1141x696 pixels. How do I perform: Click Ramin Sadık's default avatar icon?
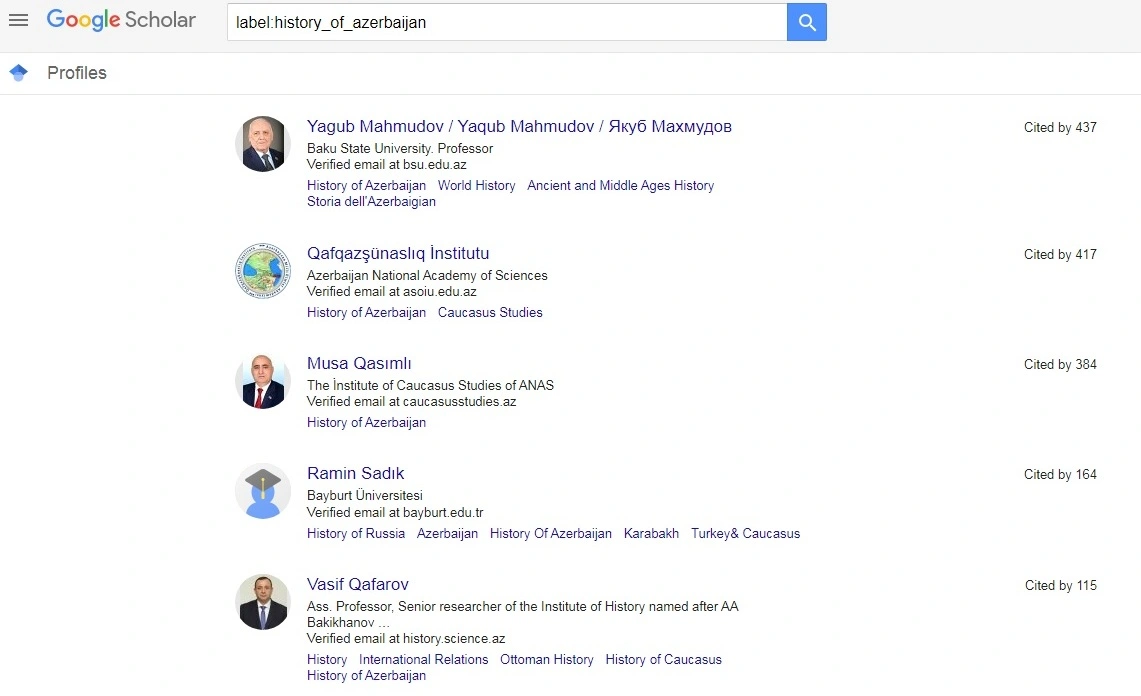pyautogui.click(x=262, y=491)
